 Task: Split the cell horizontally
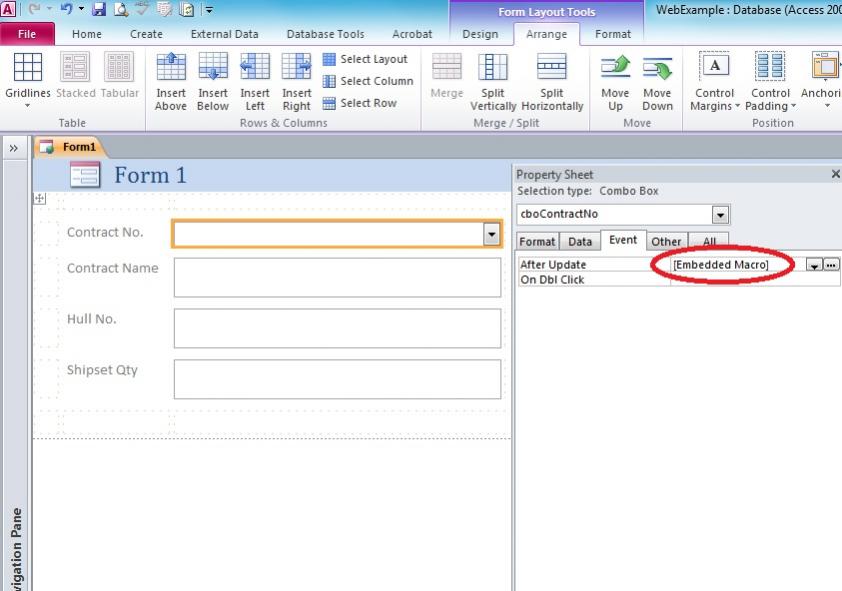click(552, 82)
